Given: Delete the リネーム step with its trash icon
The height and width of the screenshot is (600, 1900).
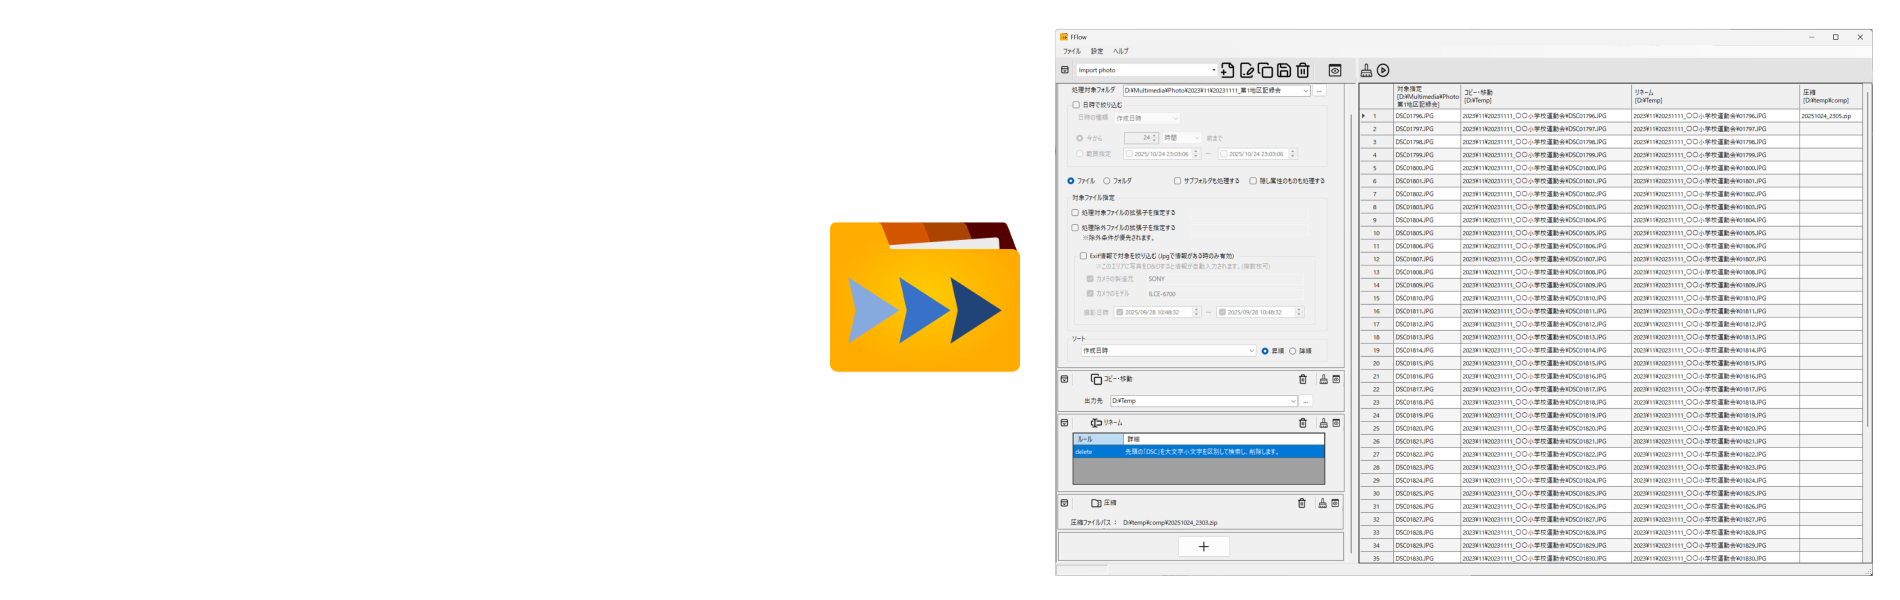Looking at the screenshot, I should tap(1302, 423).
